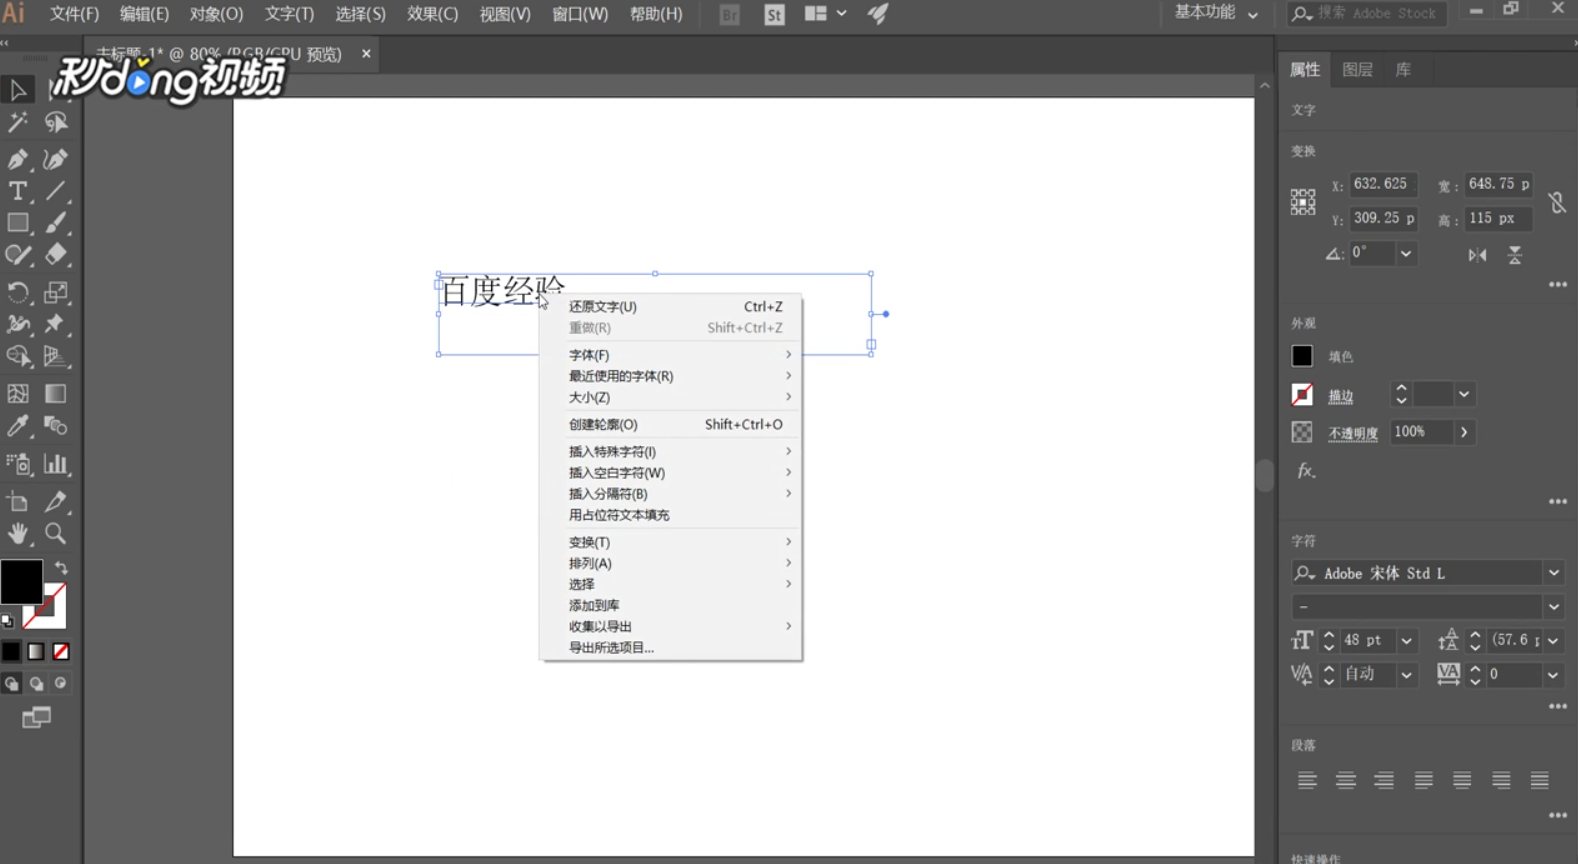Swap fill and stroke colors
The width and height of the screenshot is (1578, 864).
pos(61,567)
